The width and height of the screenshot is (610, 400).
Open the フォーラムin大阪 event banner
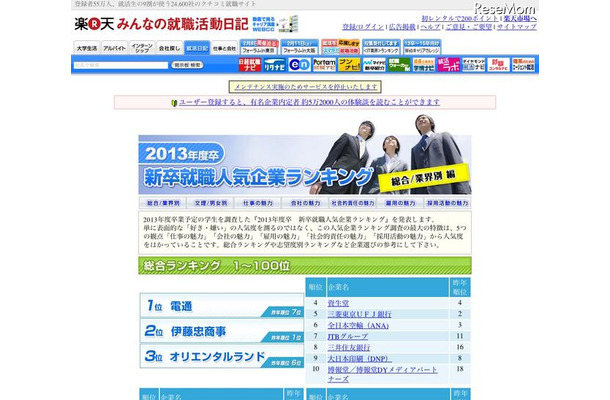pos(300,47)
